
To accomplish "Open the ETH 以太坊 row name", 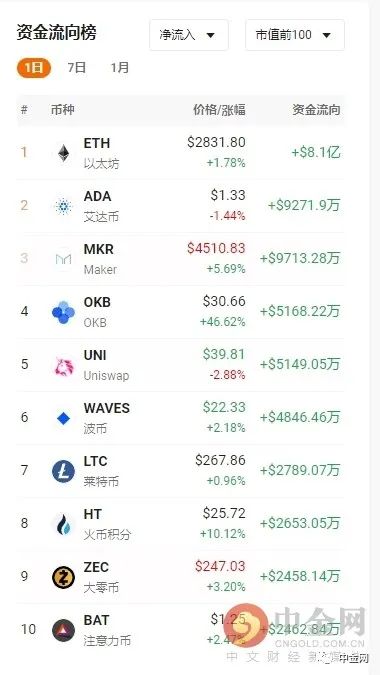I will [x=101, y=153].
